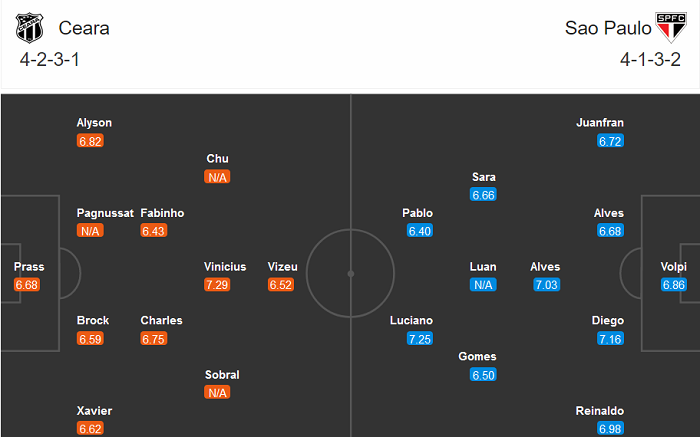Click the Sao Paulo SPFC crest icon
Screen dimensions: 700x437
[x=667, y=26]
